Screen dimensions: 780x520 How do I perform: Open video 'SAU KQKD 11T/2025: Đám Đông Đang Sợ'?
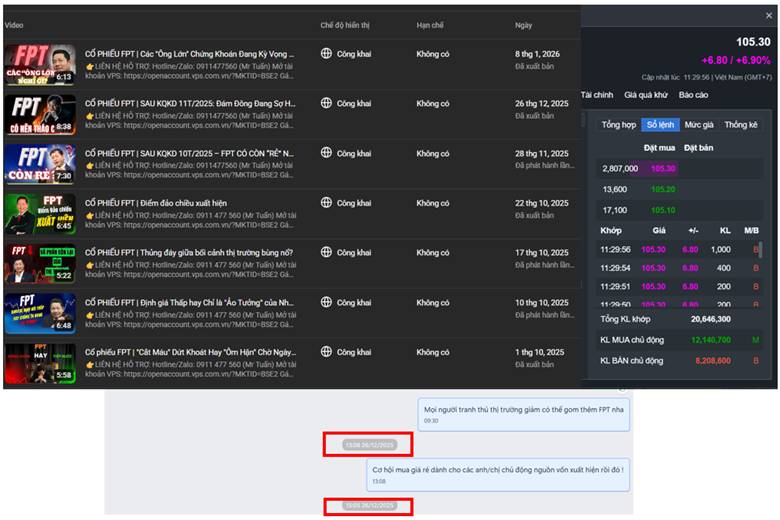point(190,104)
